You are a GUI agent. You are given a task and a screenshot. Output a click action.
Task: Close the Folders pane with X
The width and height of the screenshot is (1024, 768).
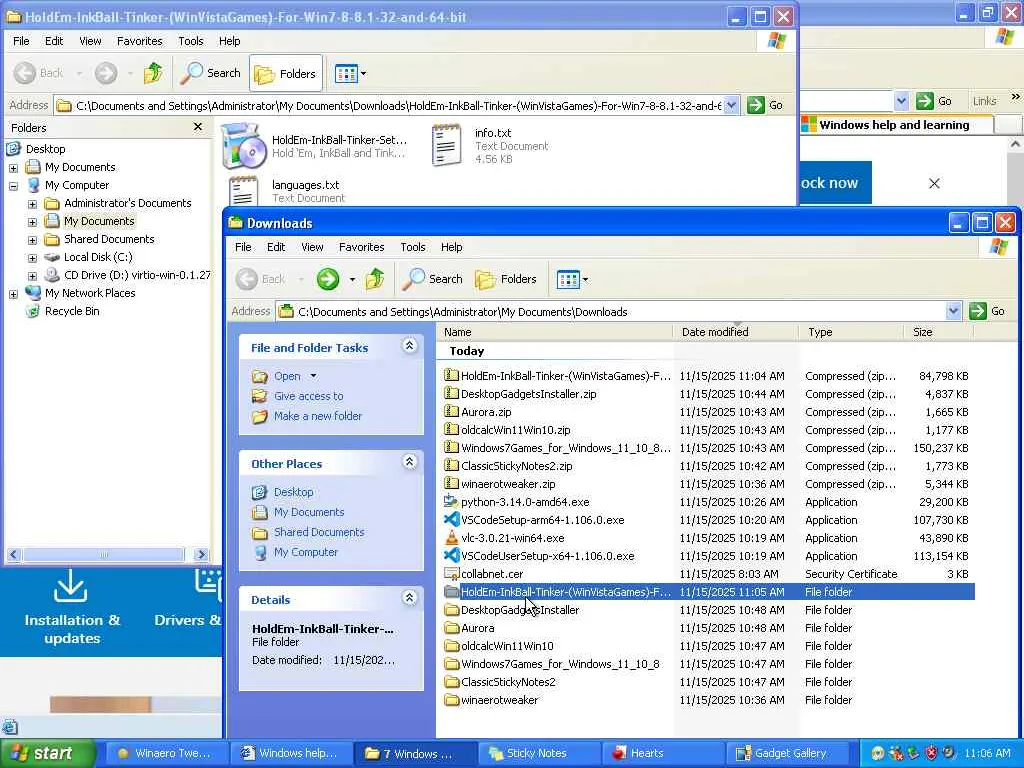pyautogui.click(x=198, y=127)
